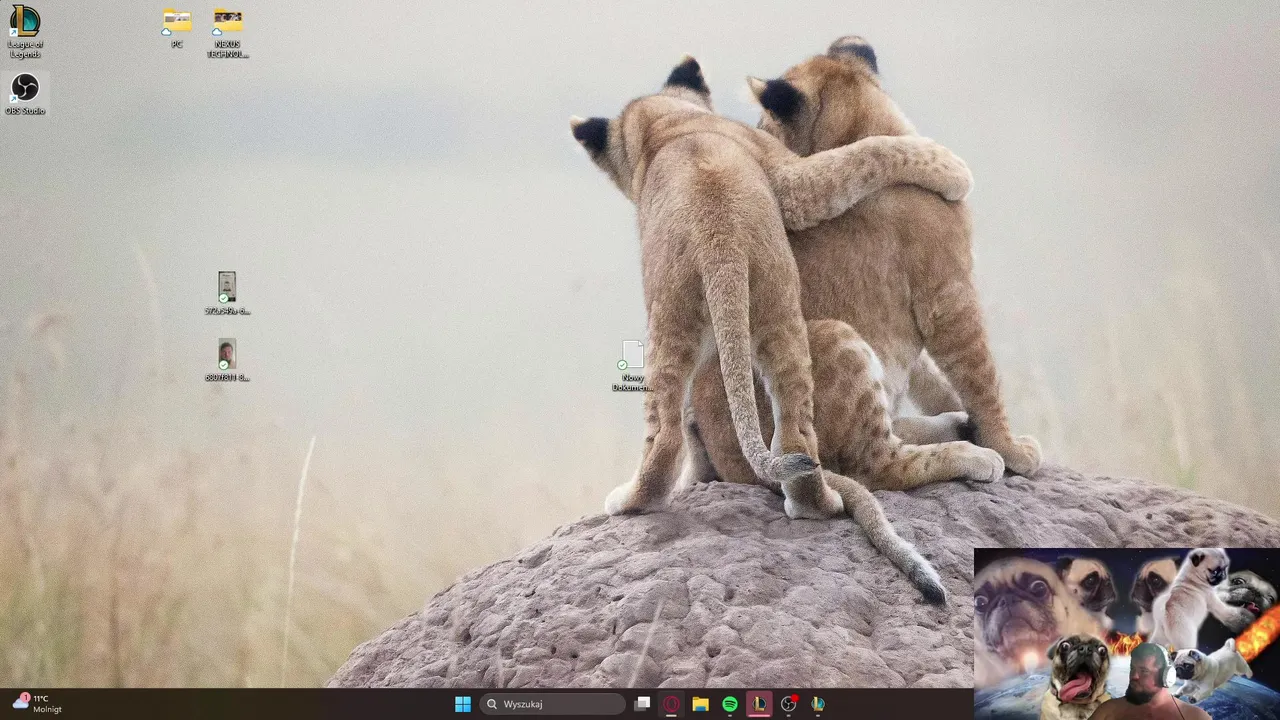Screen dimensions: 1280x720
Task: Open the Windows Start menu
Action: click(463, 704)
